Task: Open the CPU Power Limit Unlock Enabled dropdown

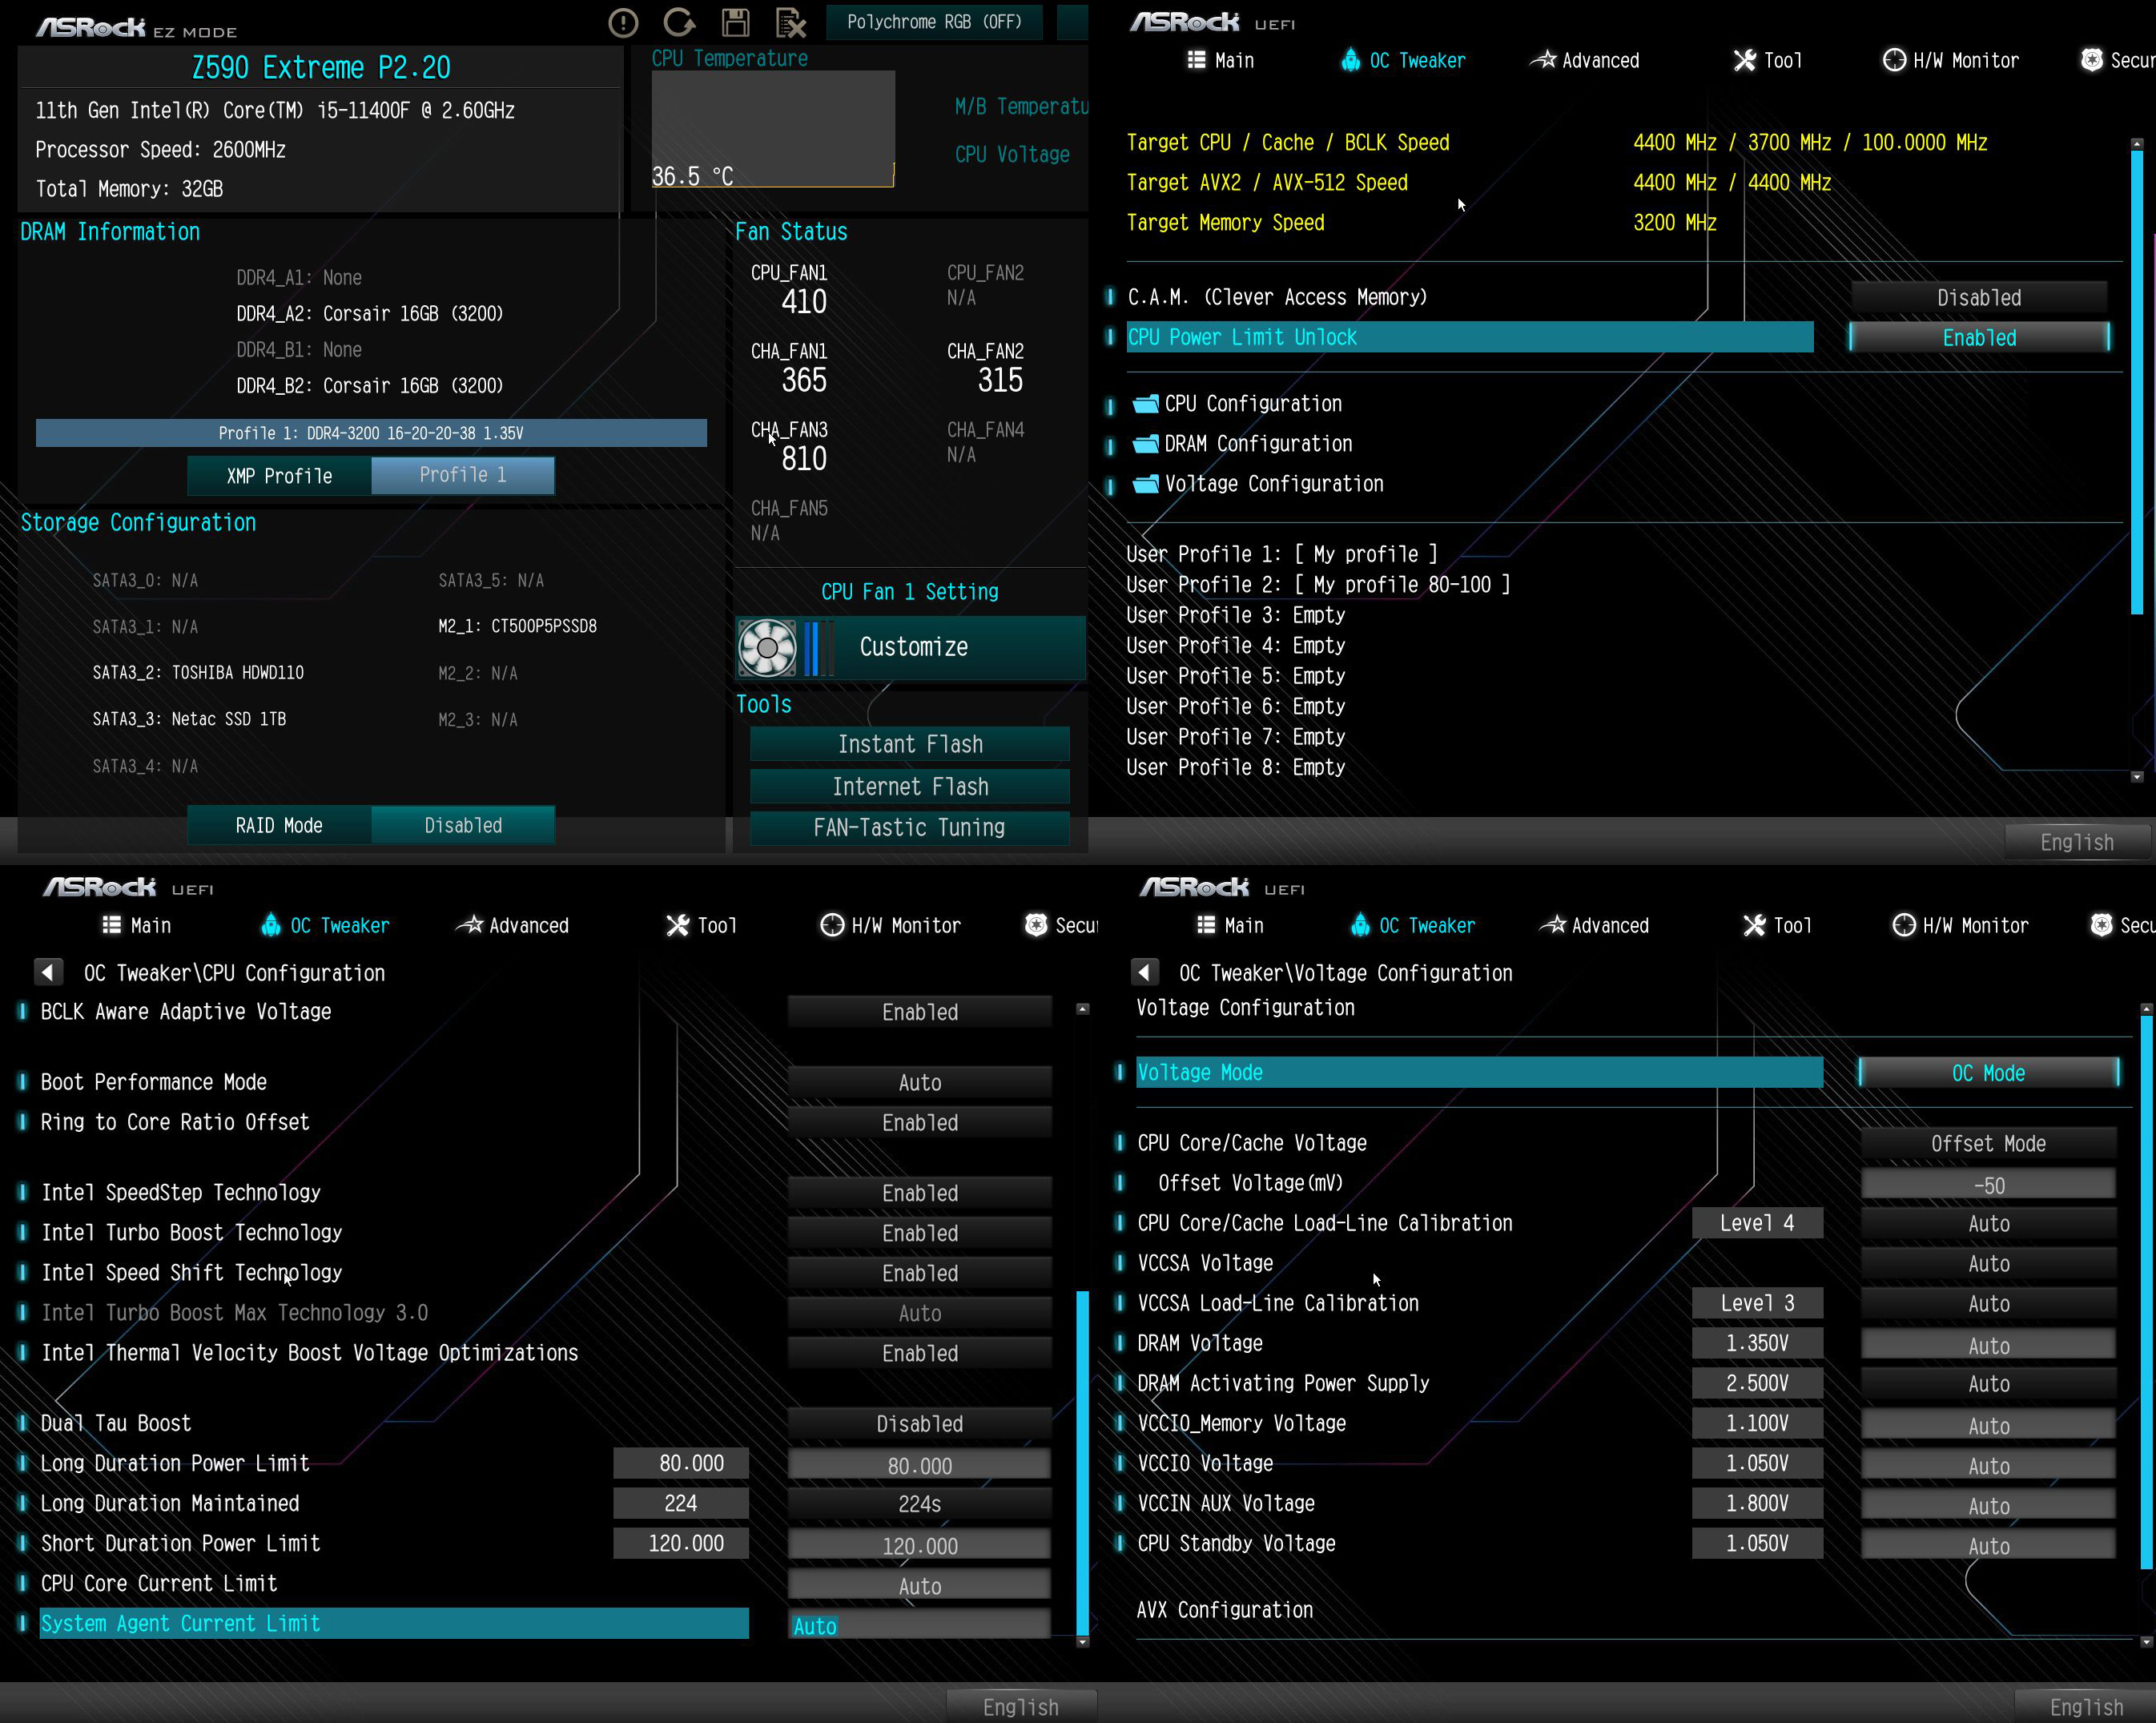Action: (x=1978, y=338)
